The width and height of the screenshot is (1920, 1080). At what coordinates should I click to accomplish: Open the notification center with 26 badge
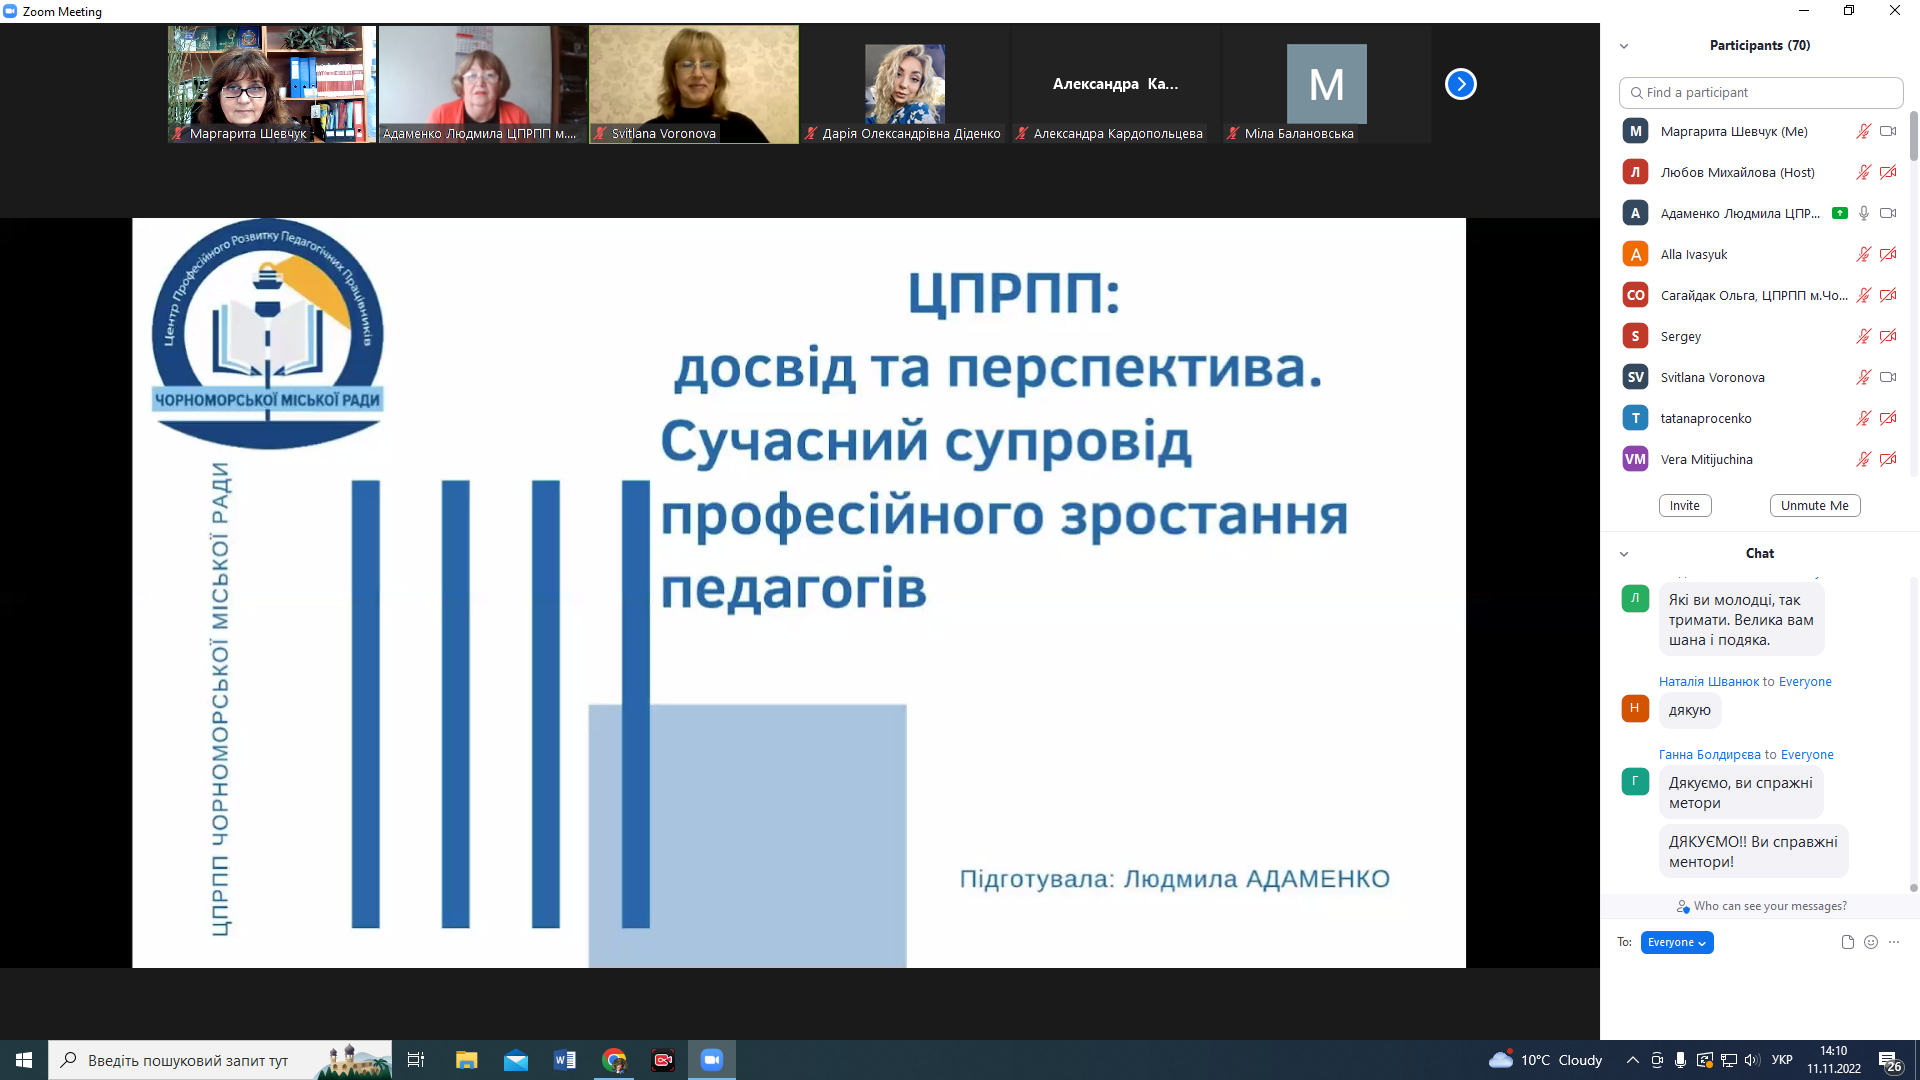(x=1889, y=1061)
